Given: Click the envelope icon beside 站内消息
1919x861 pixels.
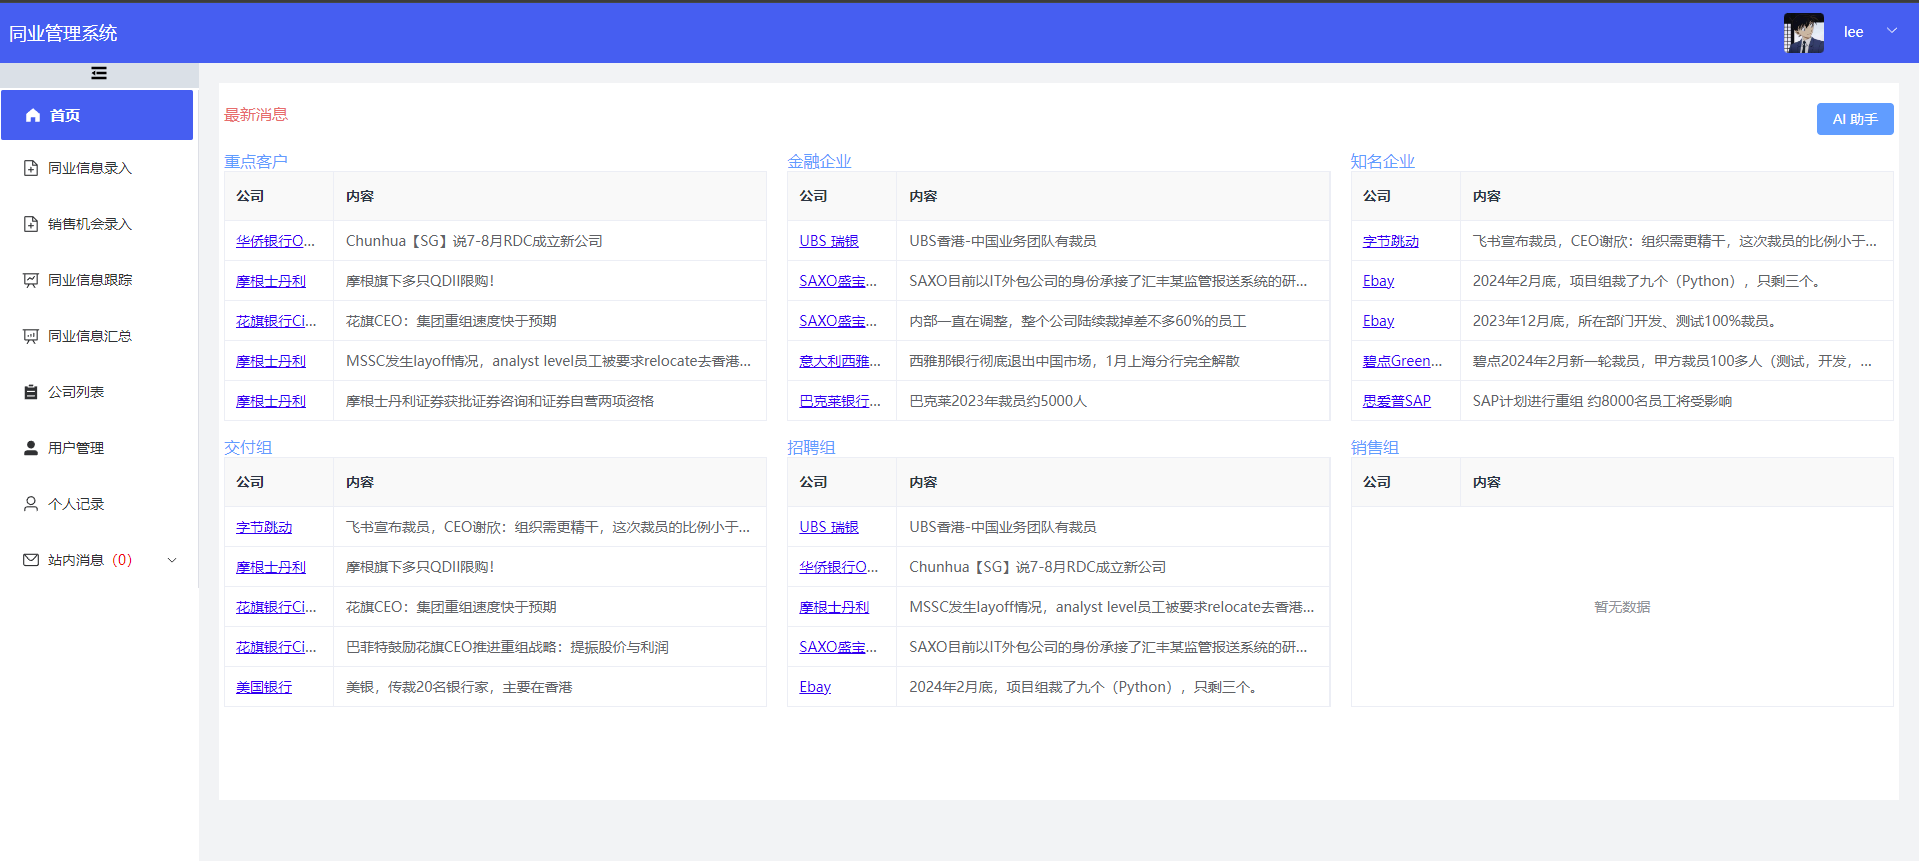Looking at the screenshot, I should pos(31,560).
